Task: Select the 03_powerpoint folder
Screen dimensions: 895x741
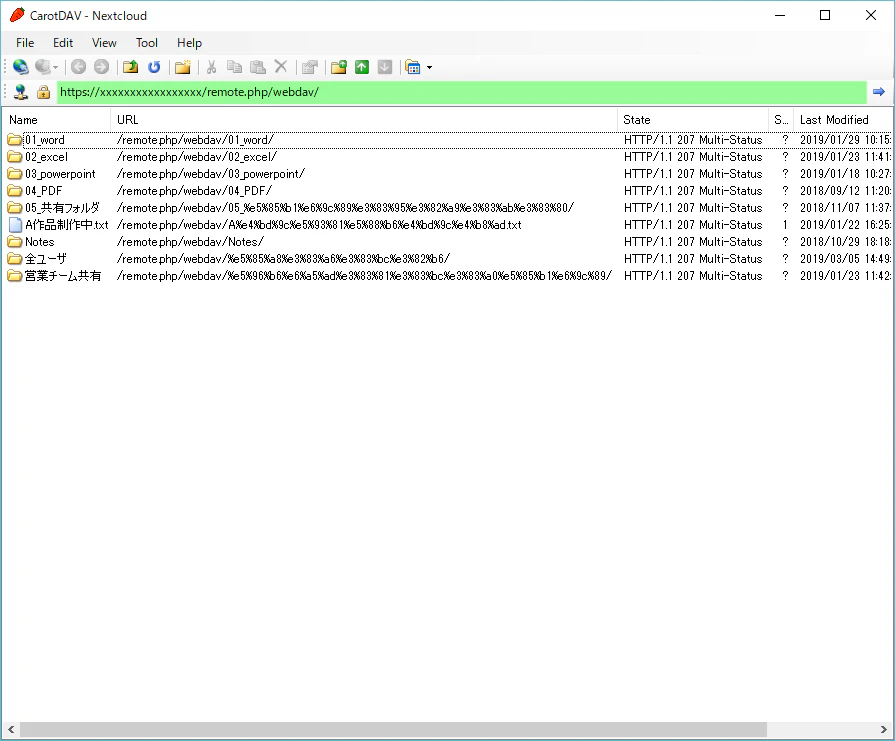Action: coord(60,174)
